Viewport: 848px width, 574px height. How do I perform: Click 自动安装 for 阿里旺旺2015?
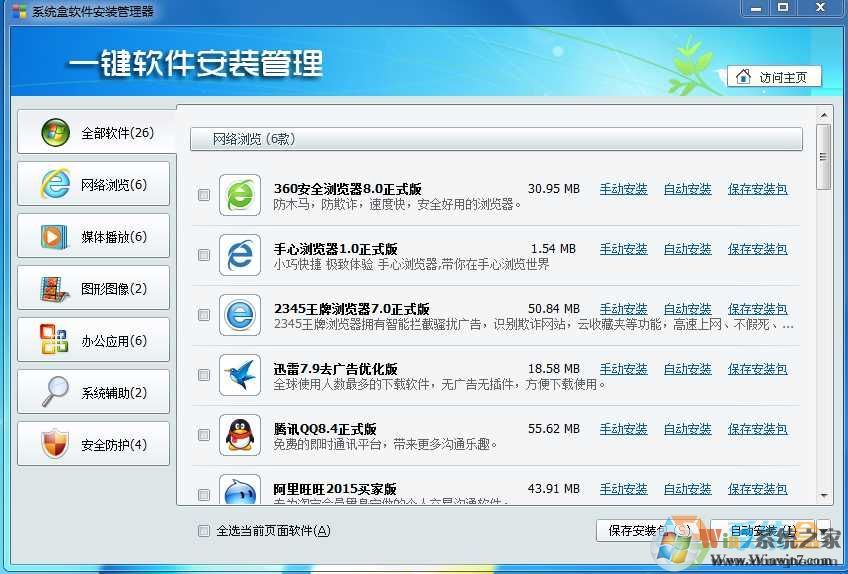click(x=687, y=489)
